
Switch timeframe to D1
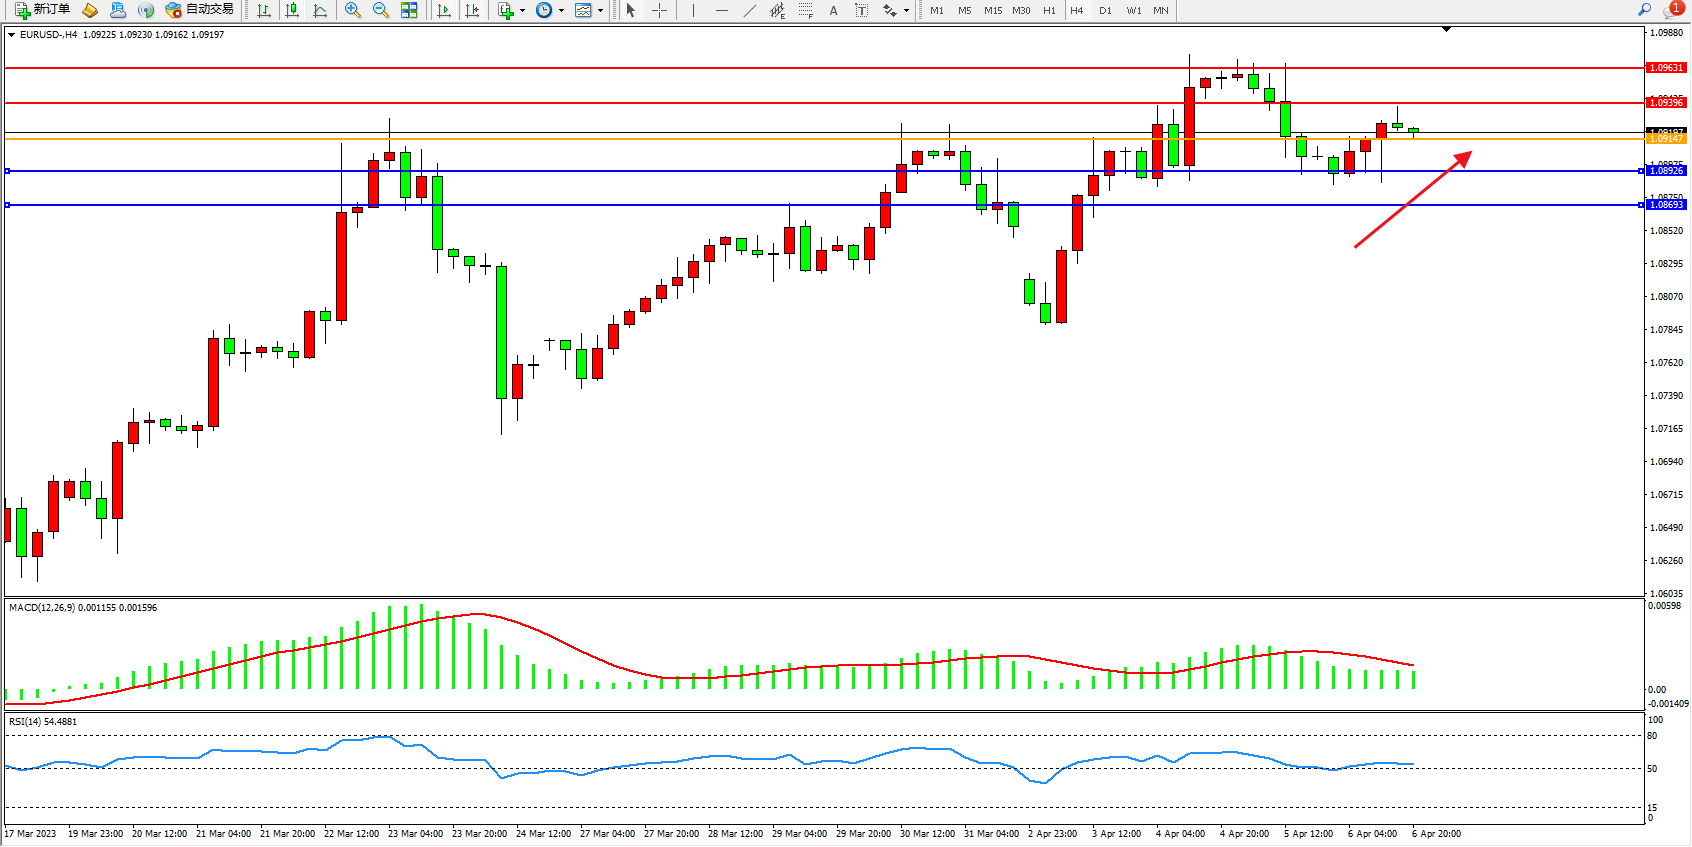pyautogui.click(x=1105, y=10)
